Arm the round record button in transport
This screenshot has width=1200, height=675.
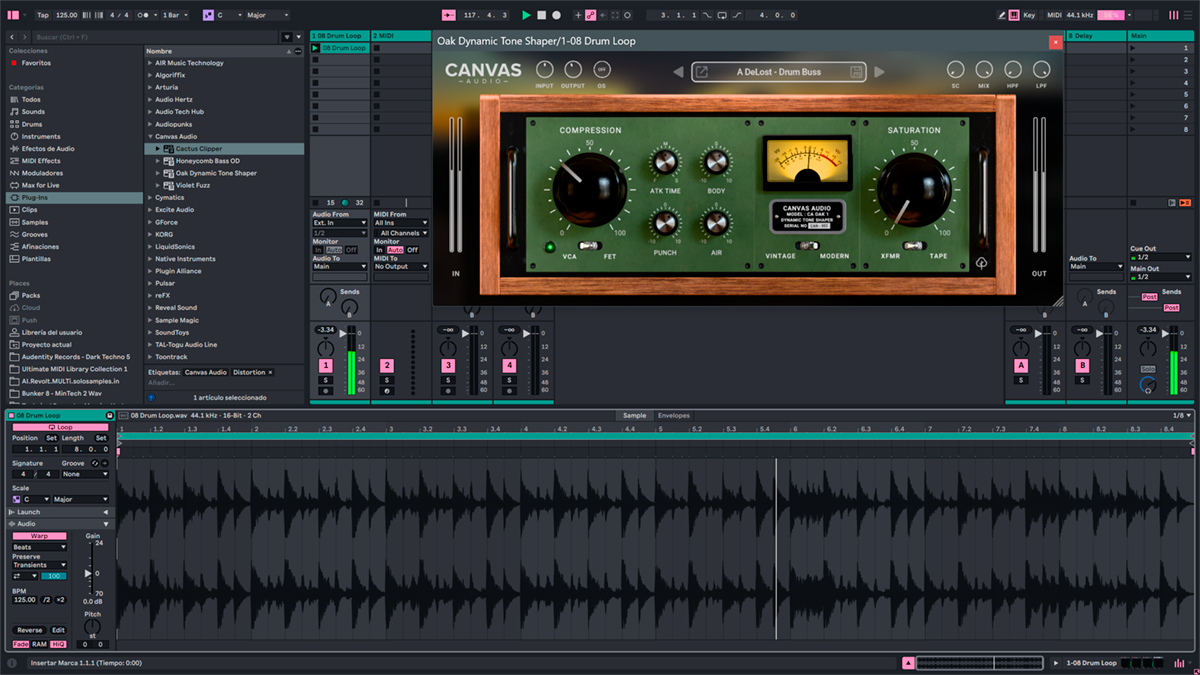pos(557,15)
